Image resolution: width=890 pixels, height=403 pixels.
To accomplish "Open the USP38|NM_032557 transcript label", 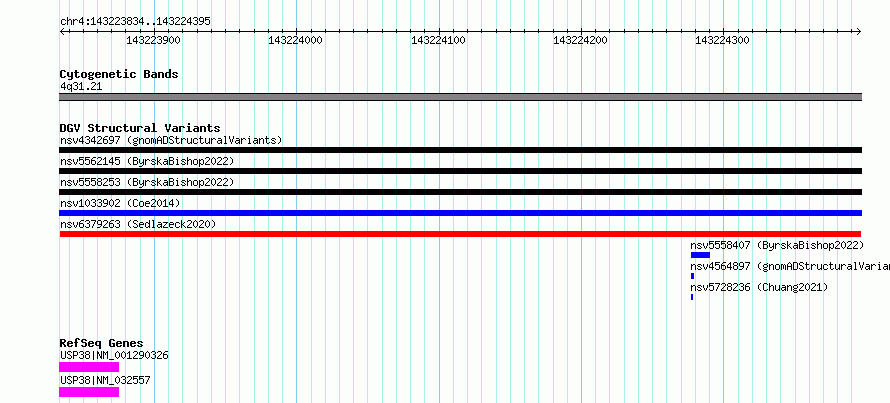I will tap(105, 380).
